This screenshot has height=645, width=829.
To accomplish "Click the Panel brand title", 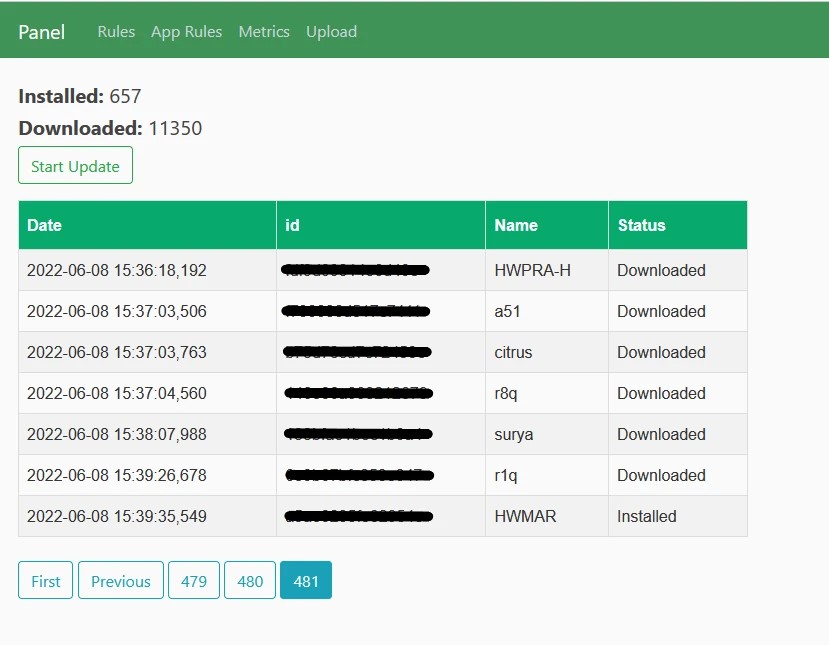I will click(41, 32).
